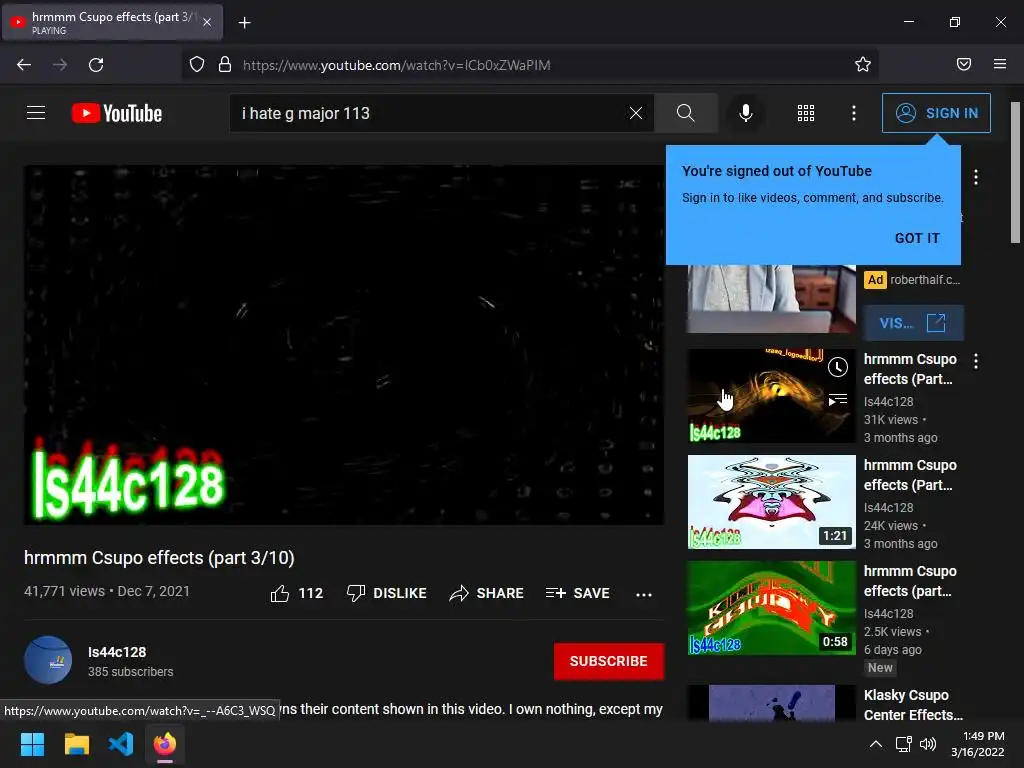Go forward in Firefox

click(60, 65)
